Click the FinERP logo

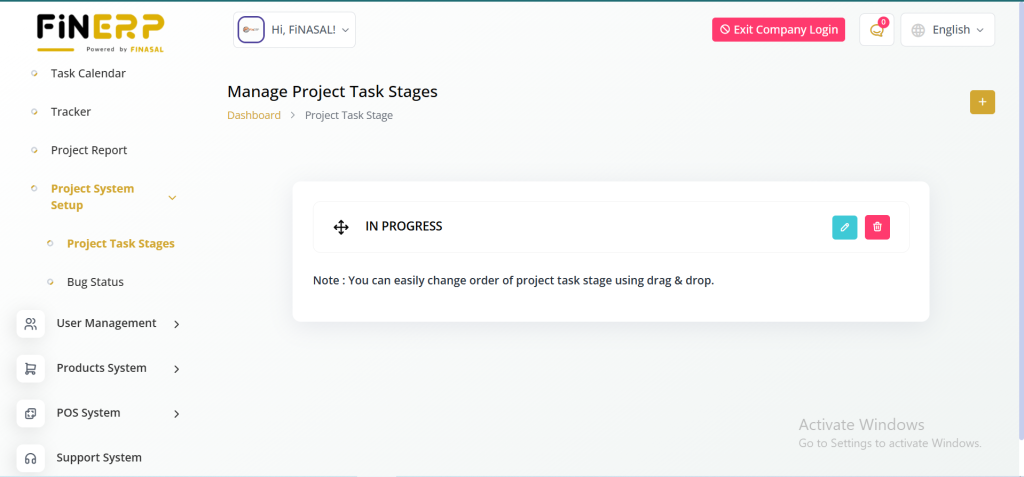pos(100,31)
